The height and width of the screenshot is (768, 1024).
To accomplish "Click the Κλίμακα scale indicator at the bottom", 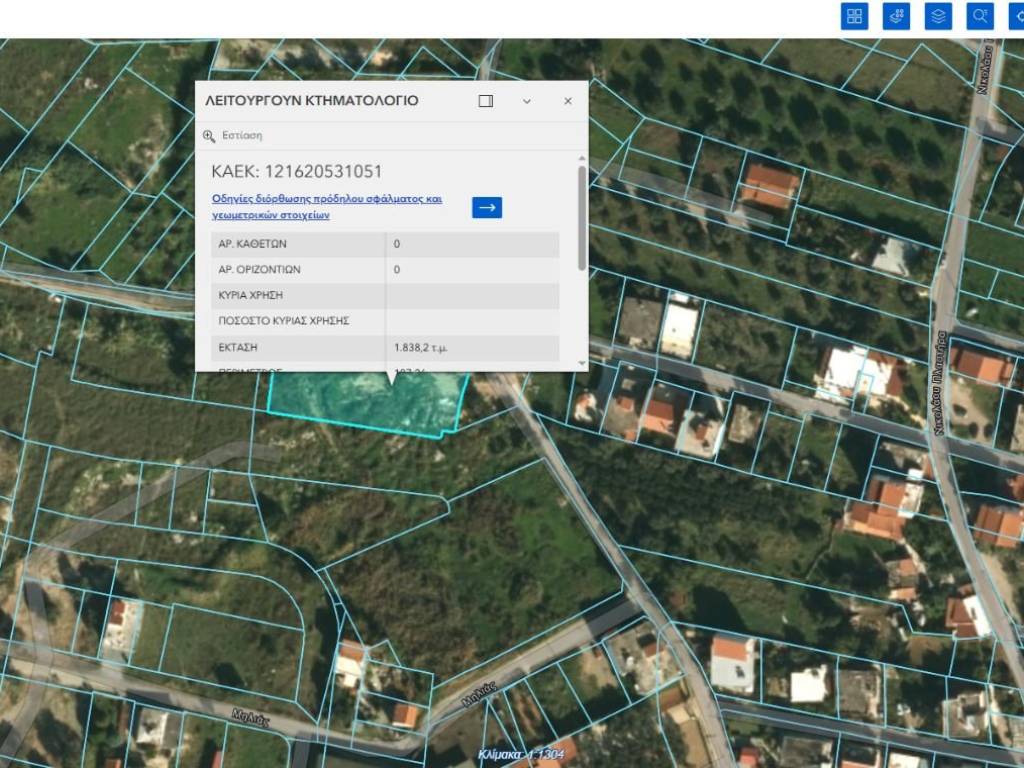I will (x=513, y=756).
